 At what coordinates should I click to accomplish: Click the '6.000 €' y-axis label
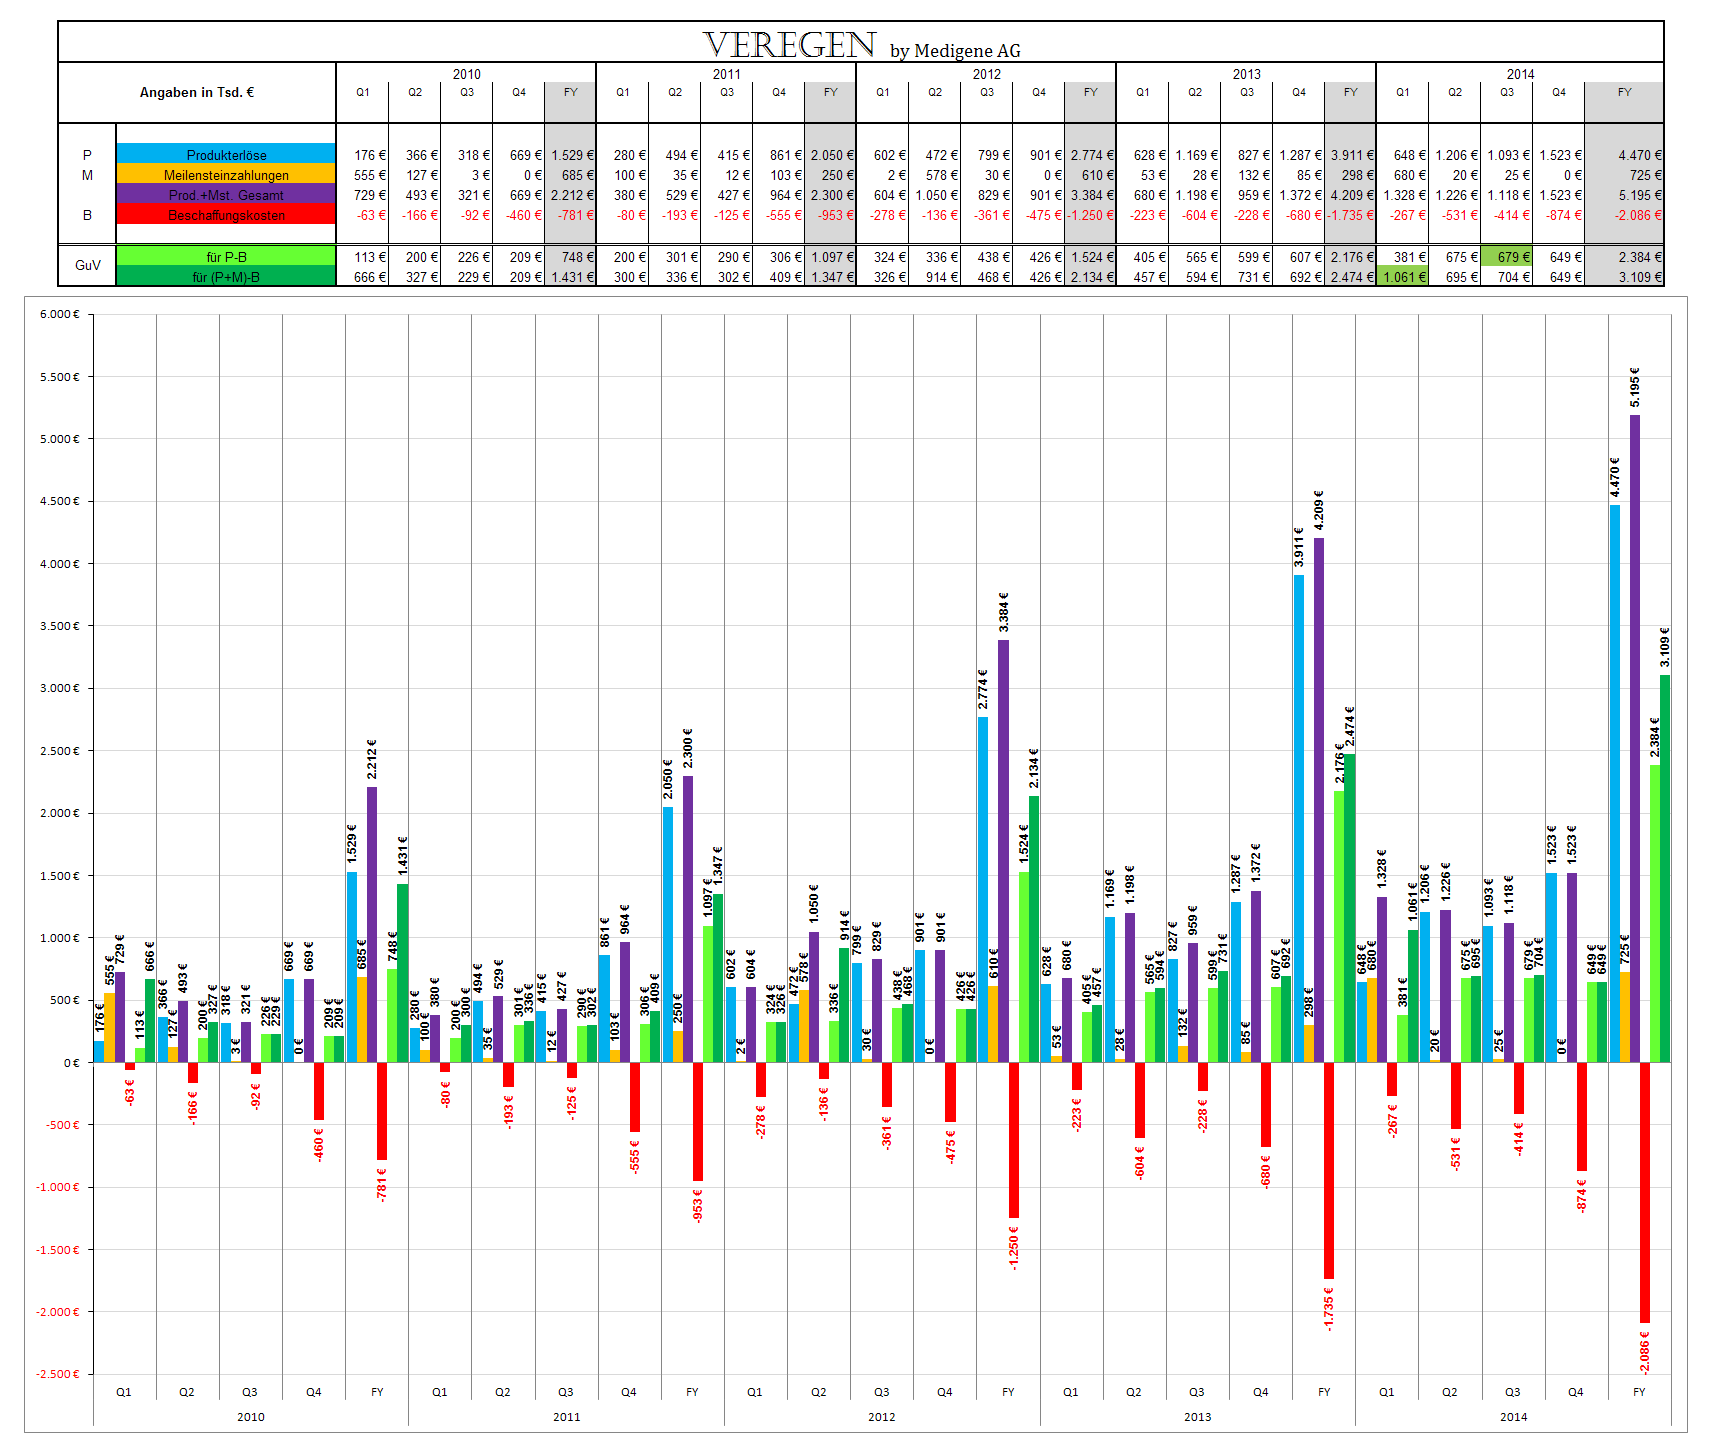pos(60,314)
